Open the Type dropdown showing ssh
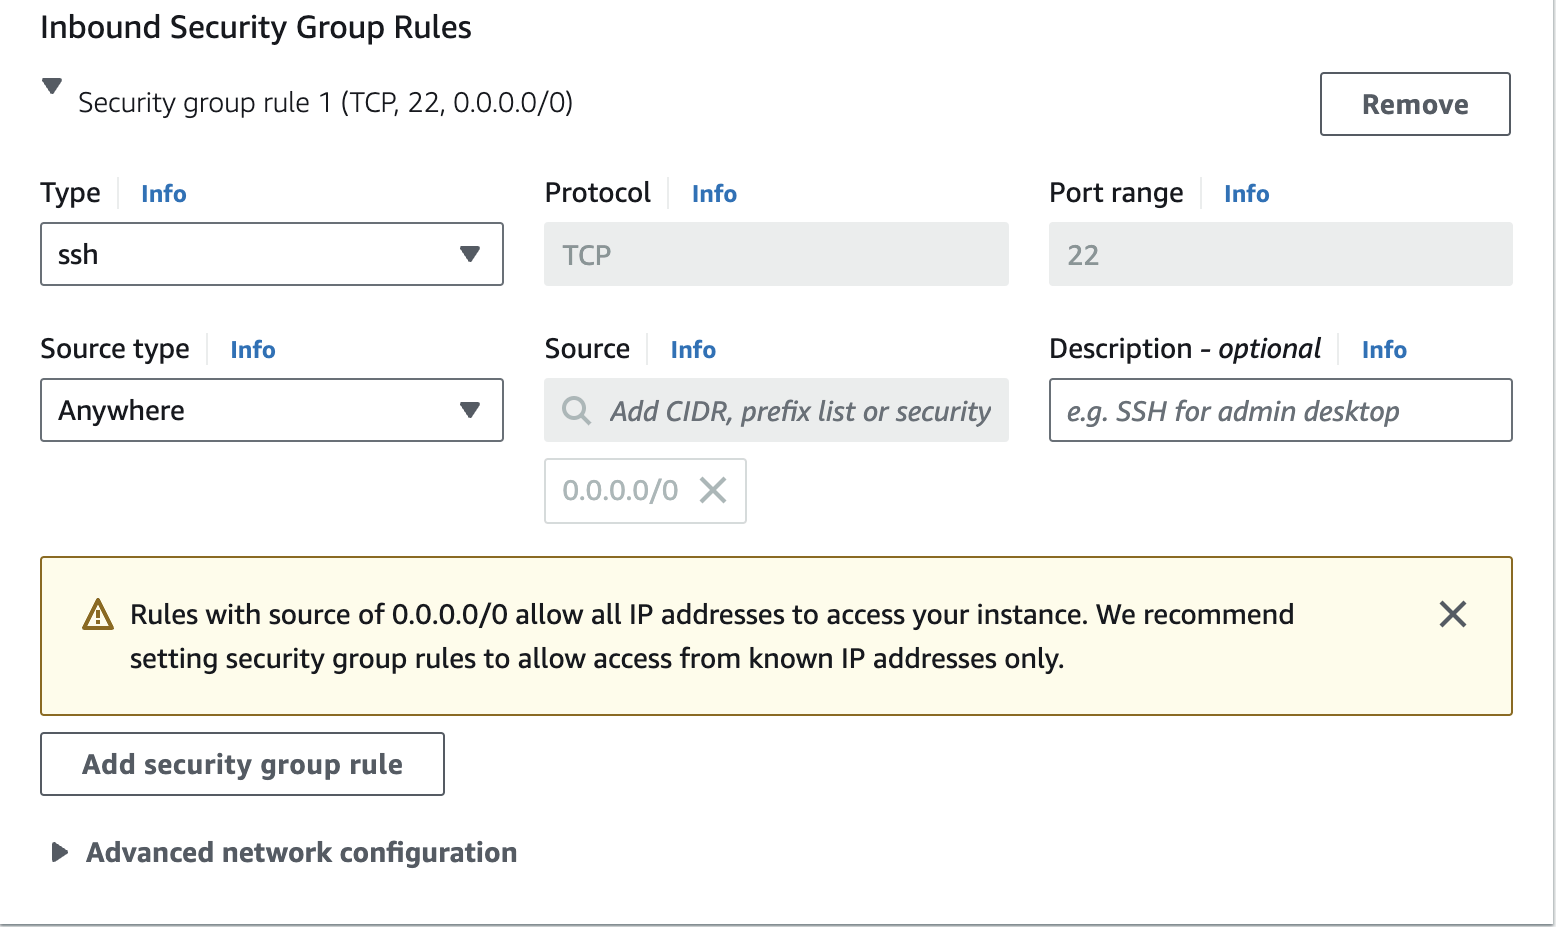The image size is (1556, 927). (271, 254)
